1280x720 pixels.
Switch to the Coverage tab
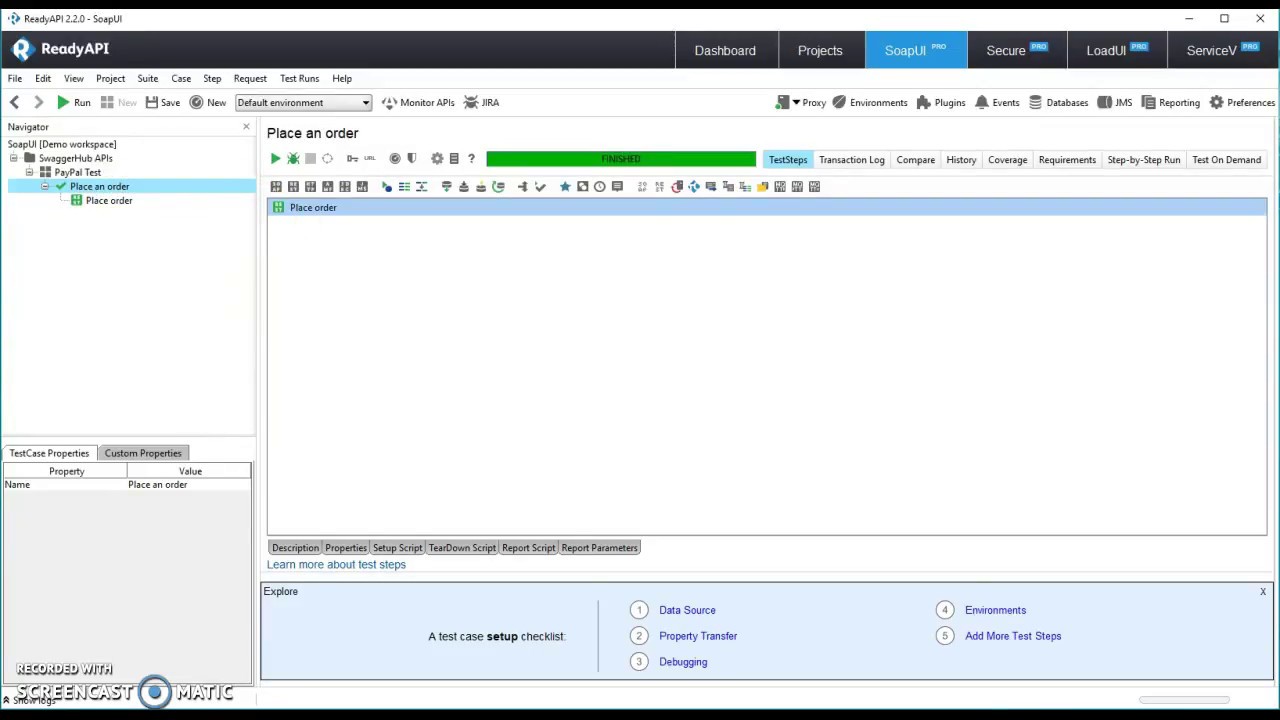(x=1007, y=159)
